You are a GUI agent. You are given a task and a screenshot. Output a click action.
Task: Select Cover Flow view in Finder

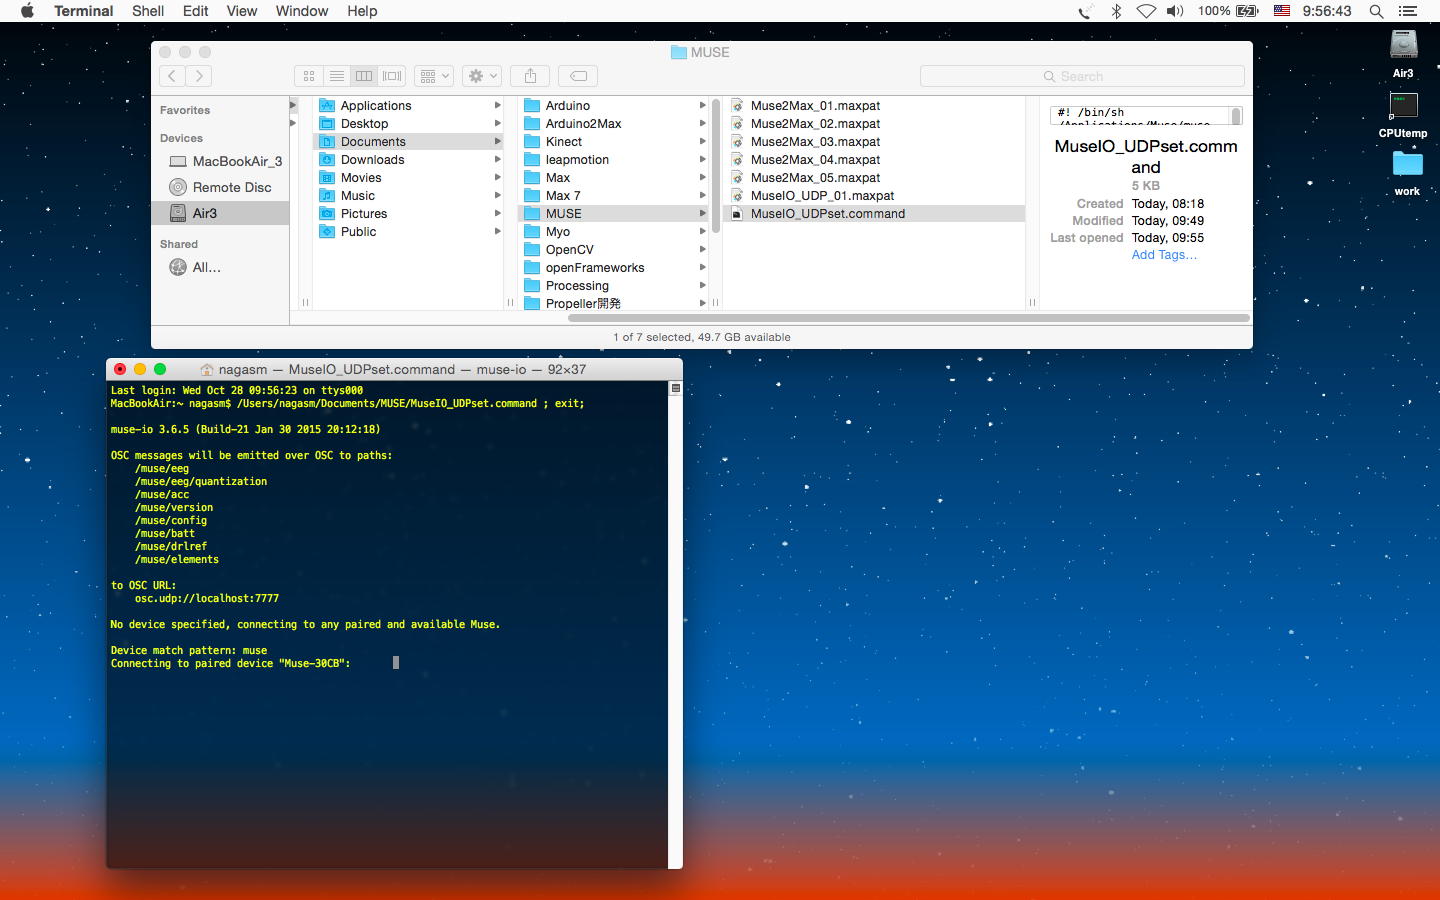(392, 76)
